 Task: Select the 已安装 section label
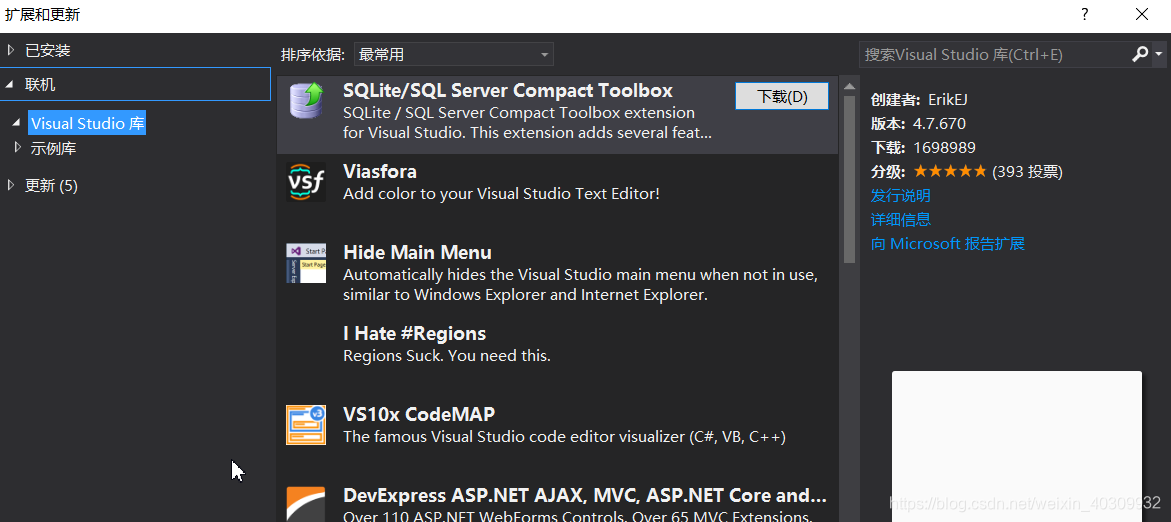click(48, 51)
